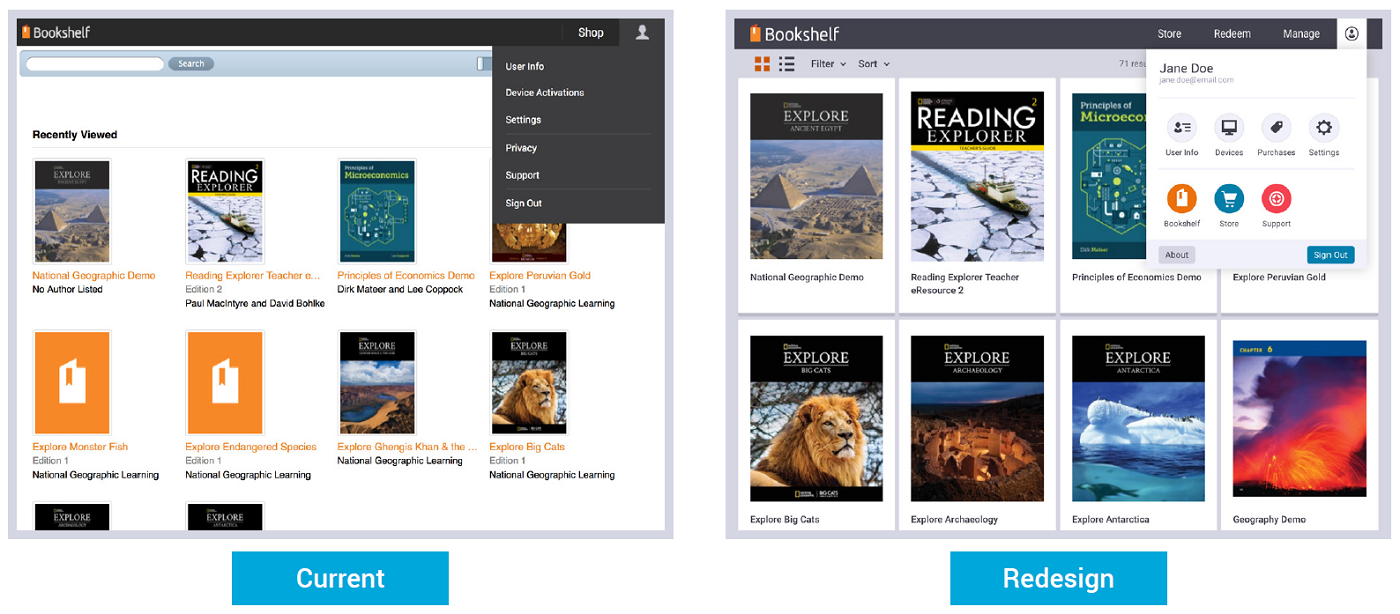Screen dimensions: 1400x614
Task: Click the About button in Redesign panel
Action: (x=1177, y=255)
